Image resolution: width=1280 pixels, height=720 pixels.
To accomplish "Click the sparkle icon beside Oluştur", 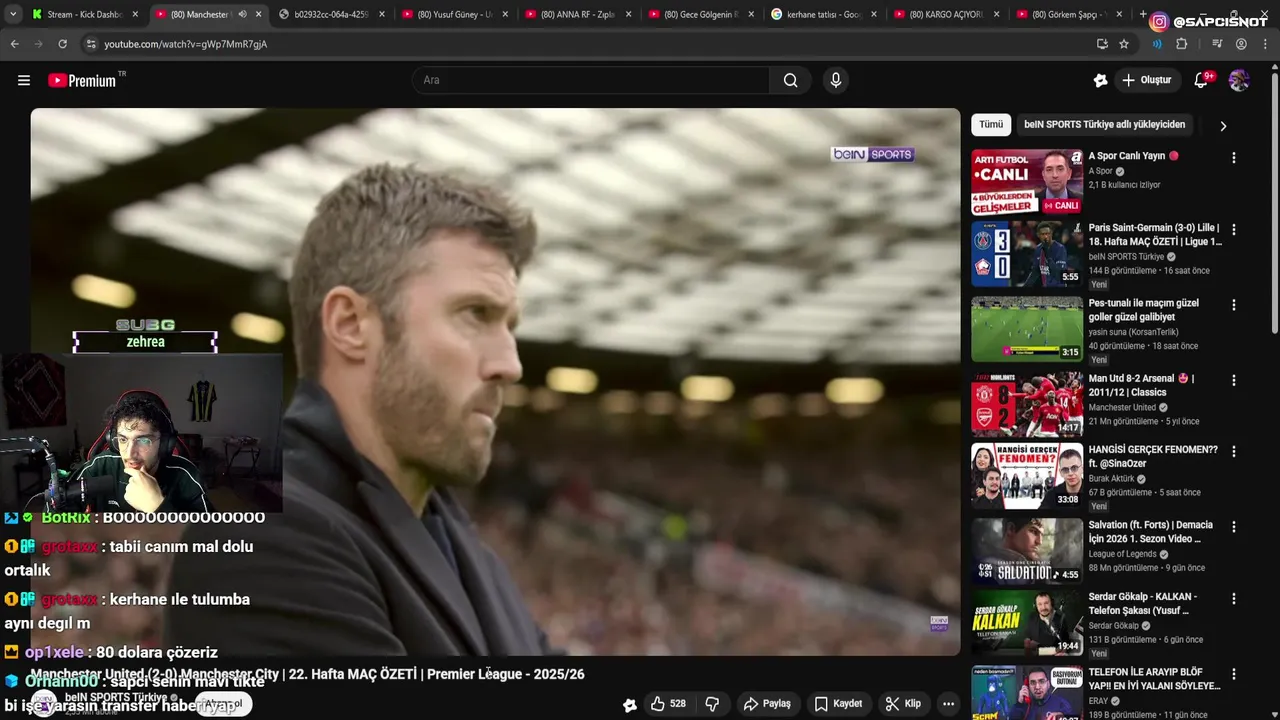I will pos(1100,80).
